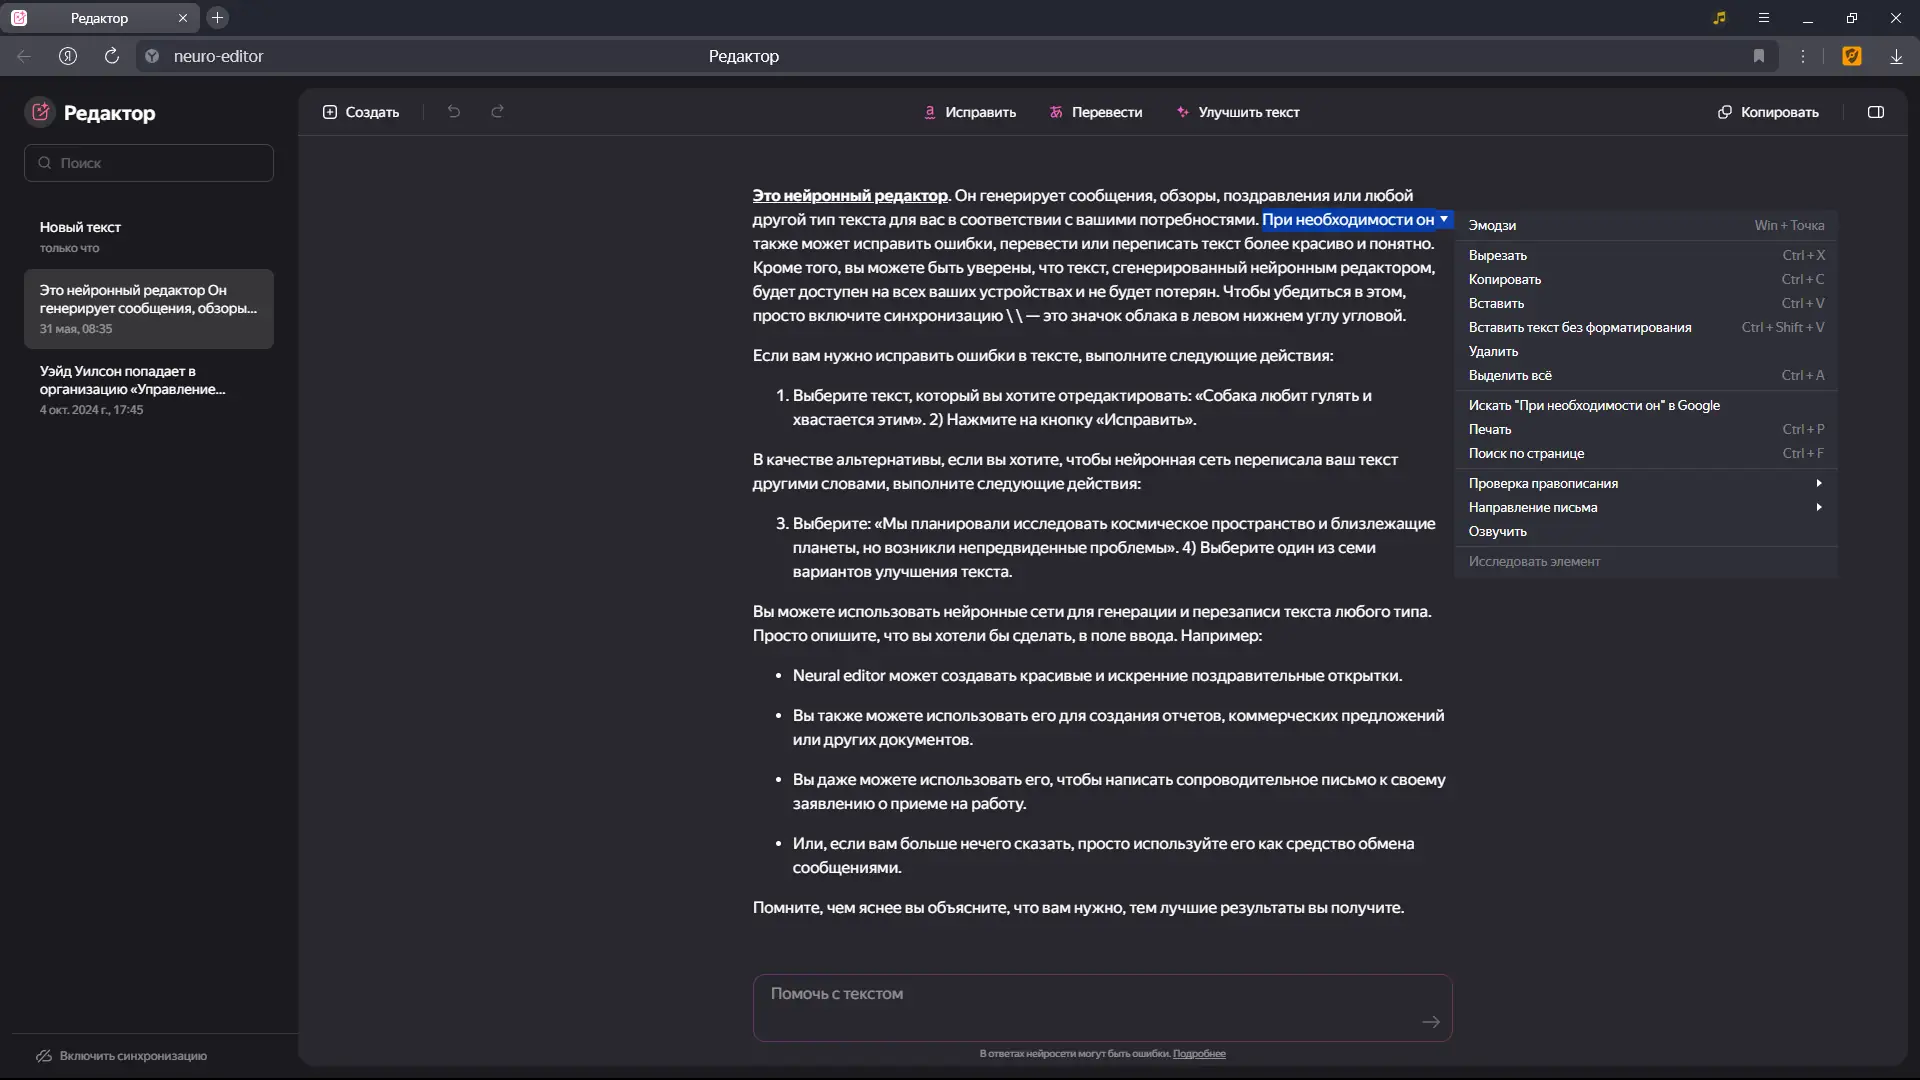Click the browser bookmark icon

tap(1759, 56)
